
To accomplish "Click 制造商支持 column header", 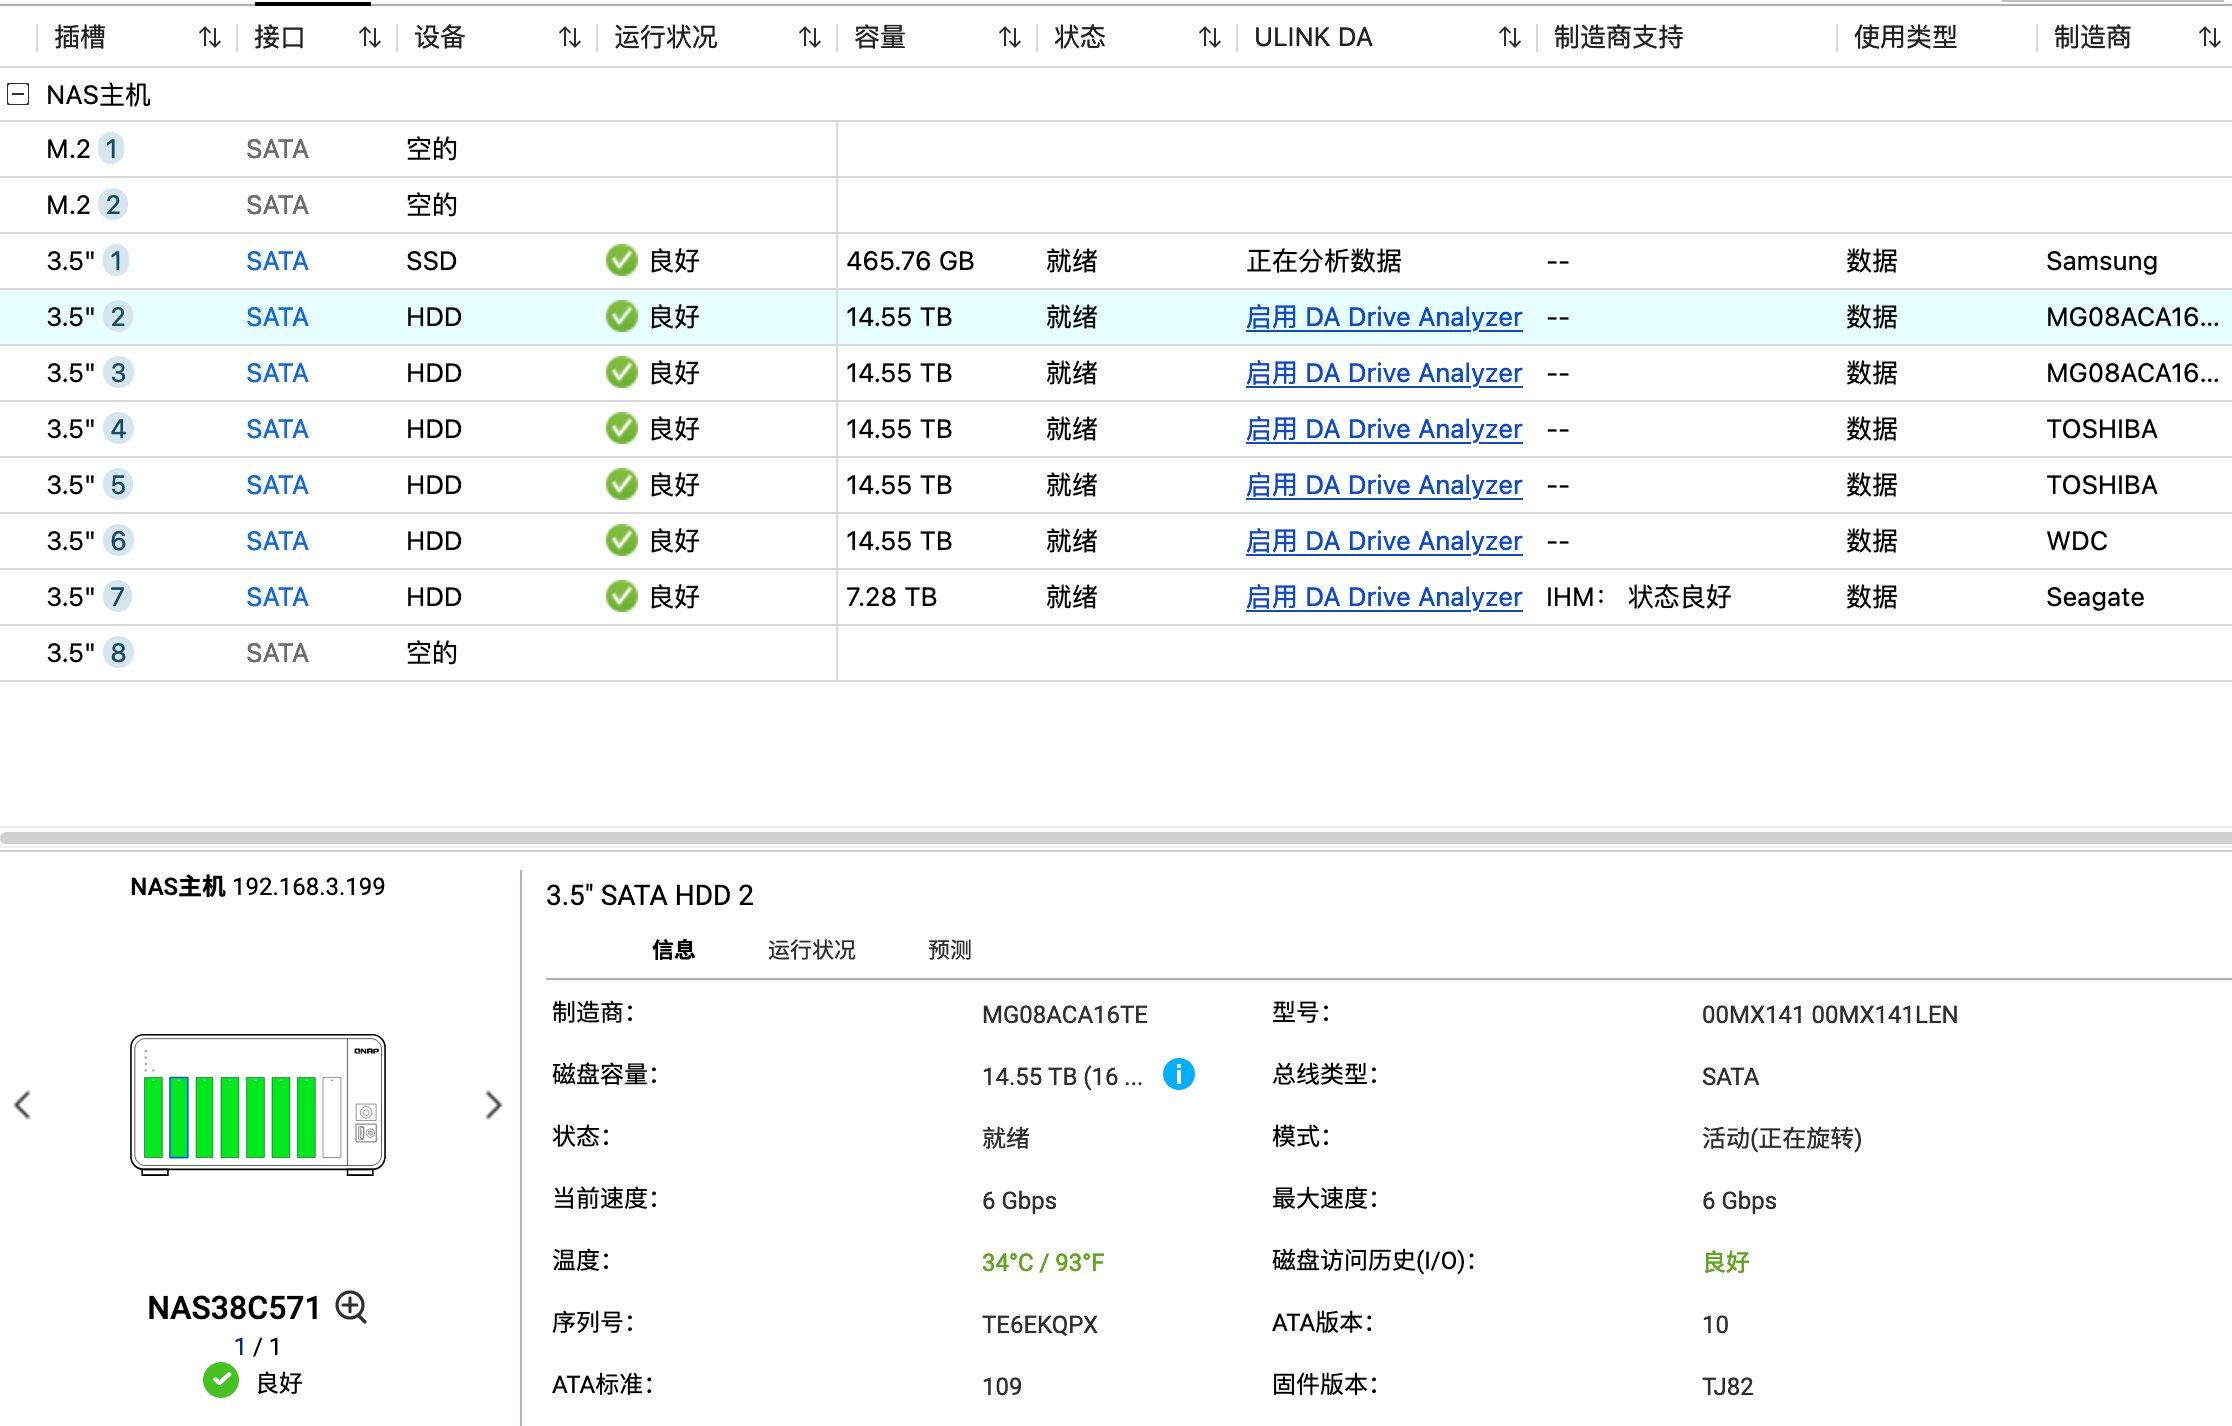I will (1618, 38).
